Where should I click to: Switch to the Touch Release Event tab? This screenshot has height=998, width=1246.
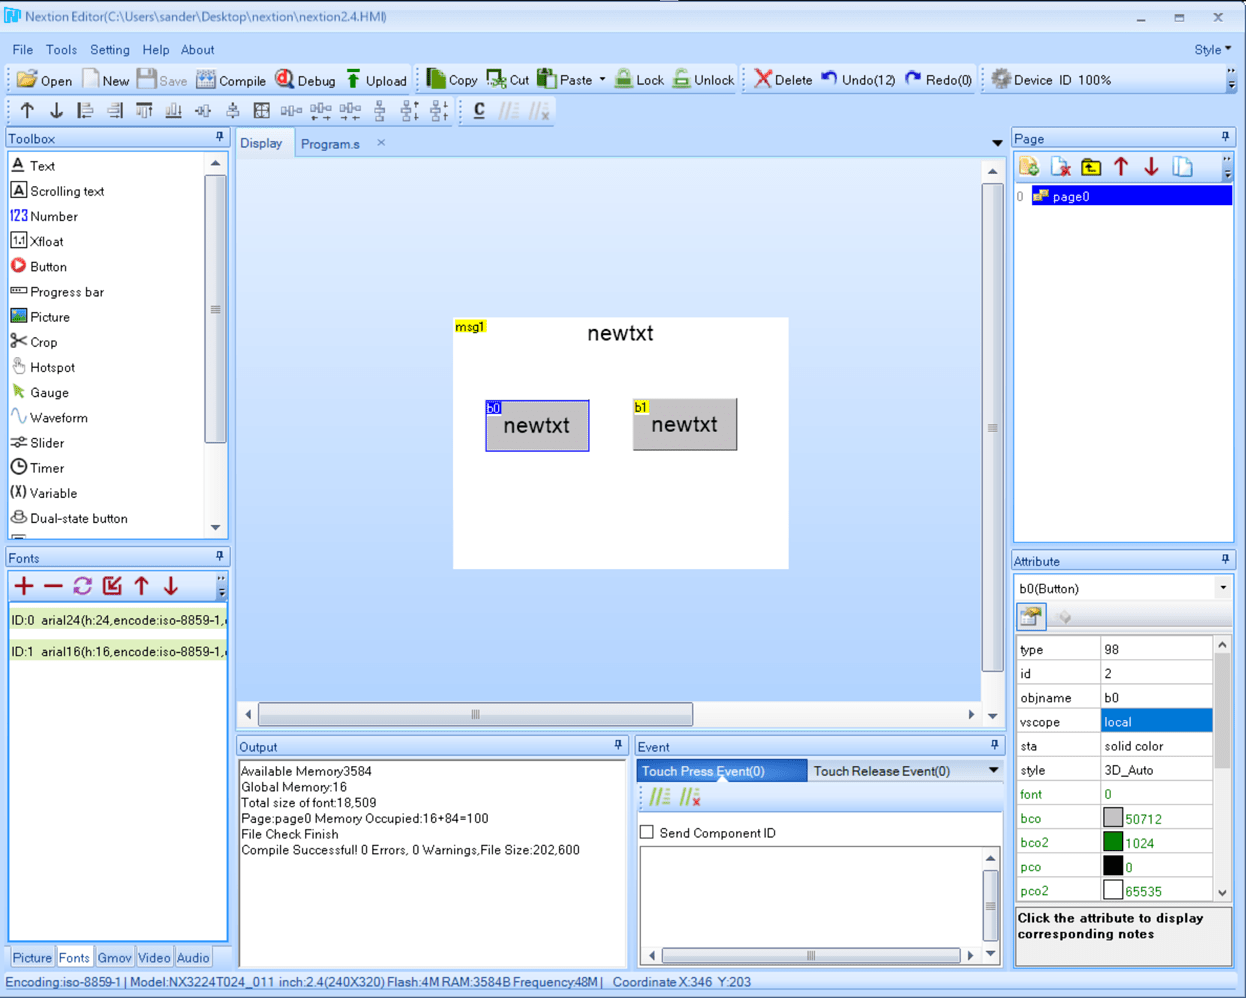click(x=881, y=771)
